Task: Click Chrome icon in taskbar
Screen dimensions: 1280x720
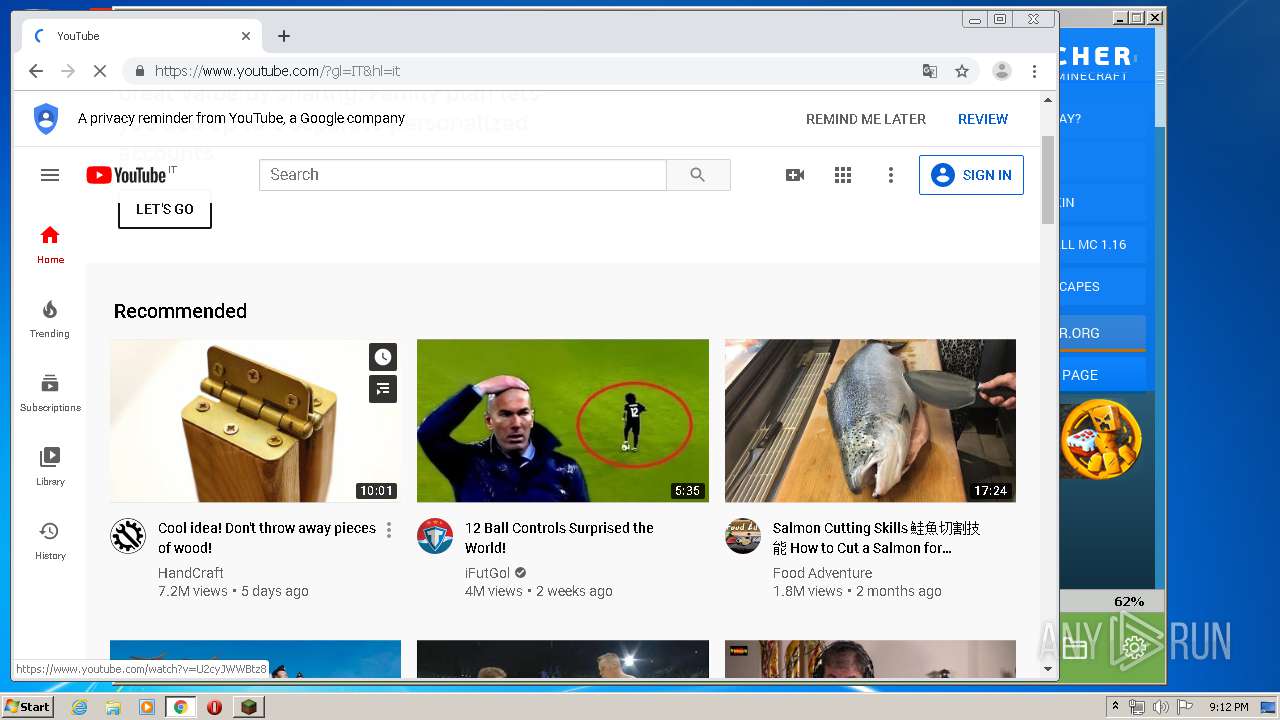Action: coord(180,707)
